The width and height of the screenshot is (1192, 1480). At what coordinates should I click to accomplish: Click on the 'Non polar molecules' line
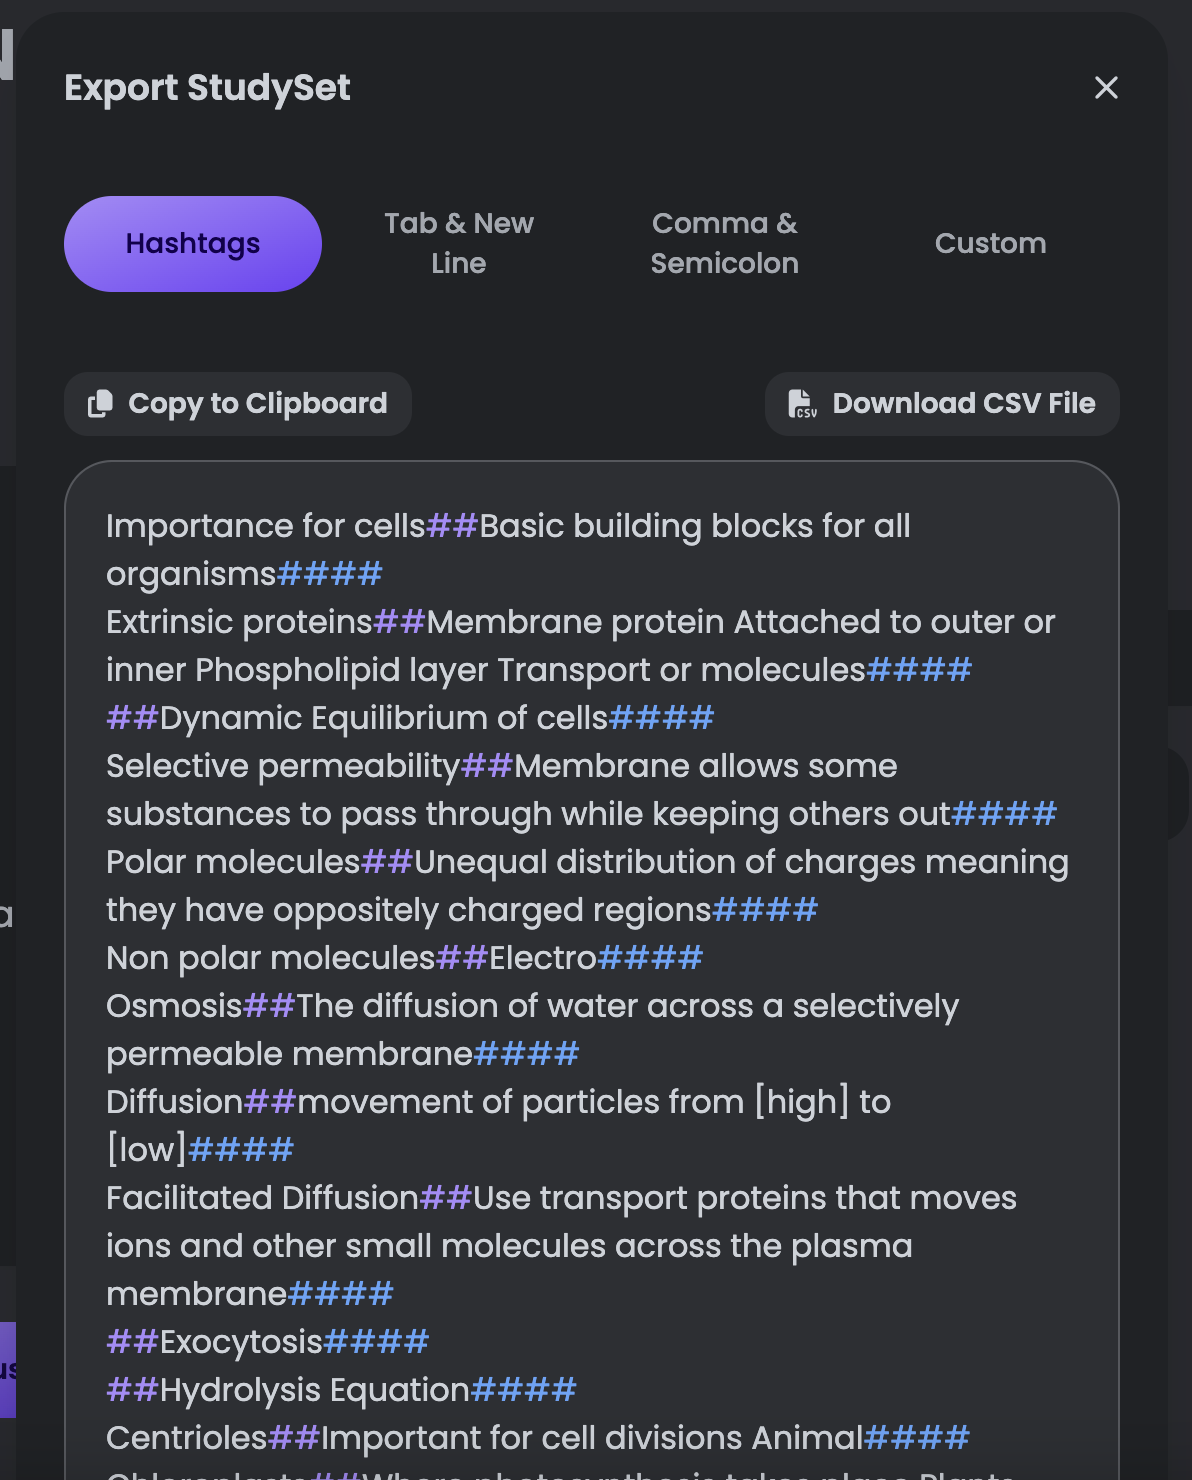[x=271, y=958]
